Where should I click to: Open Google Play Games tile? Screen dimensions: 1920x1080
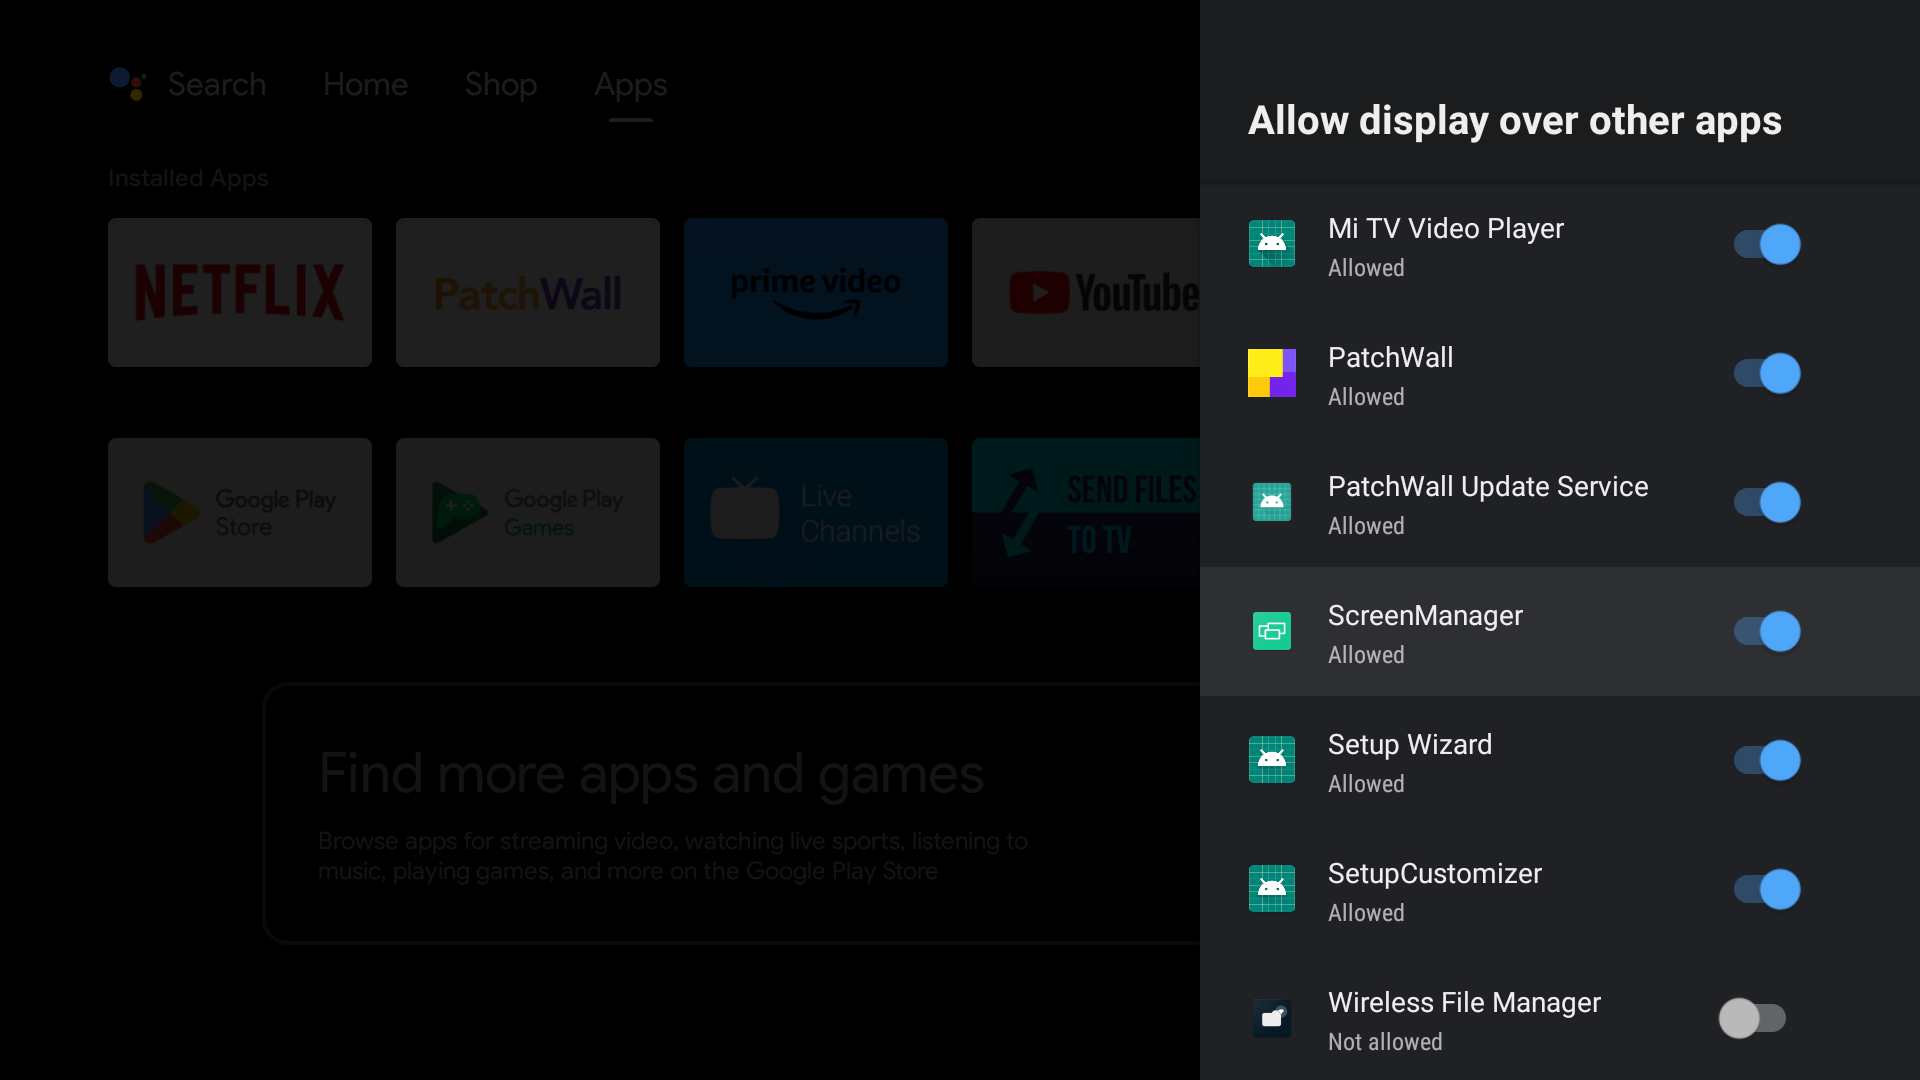pos(528,512)
